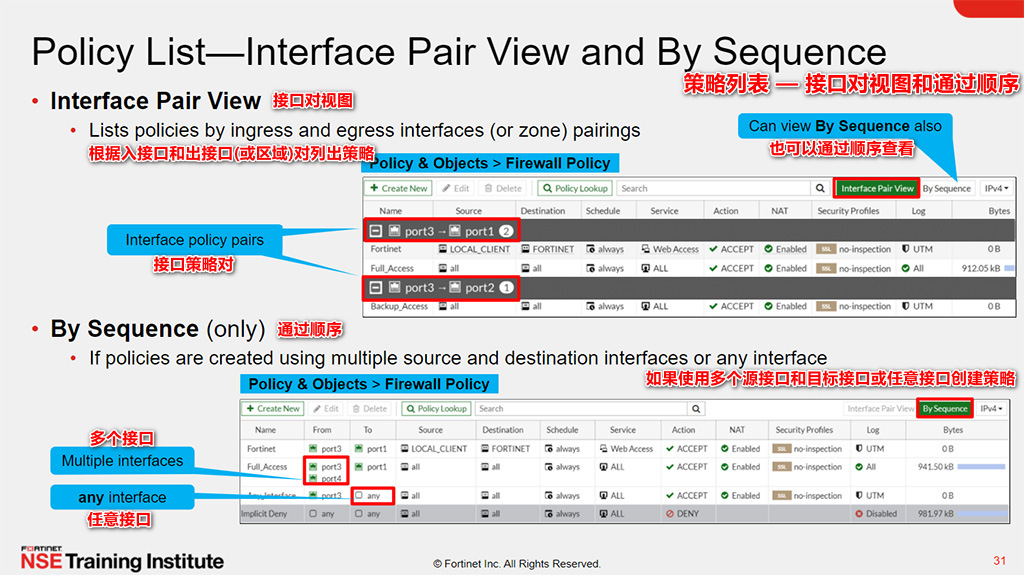Click the always schedule icon in the Backup_Access row
Viewport: 1024px width, 575px height.
click(590, 306)
